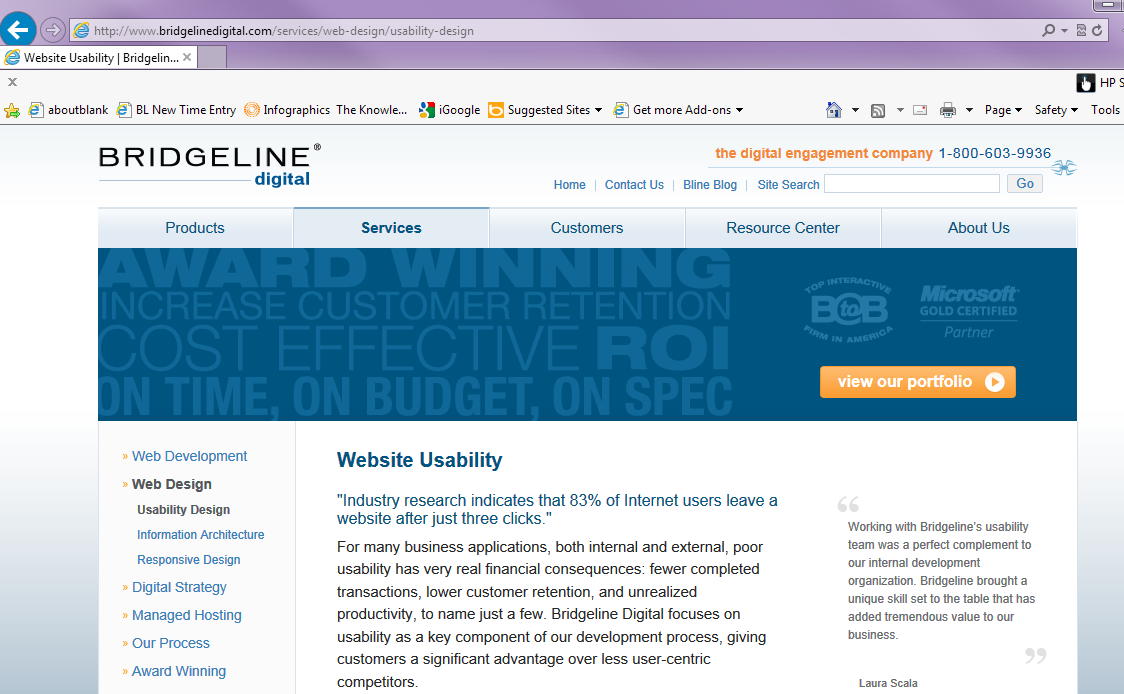Screen dimensions: 1124x694
Task: Open the iGoogle favorite
Action: [449, 110]
